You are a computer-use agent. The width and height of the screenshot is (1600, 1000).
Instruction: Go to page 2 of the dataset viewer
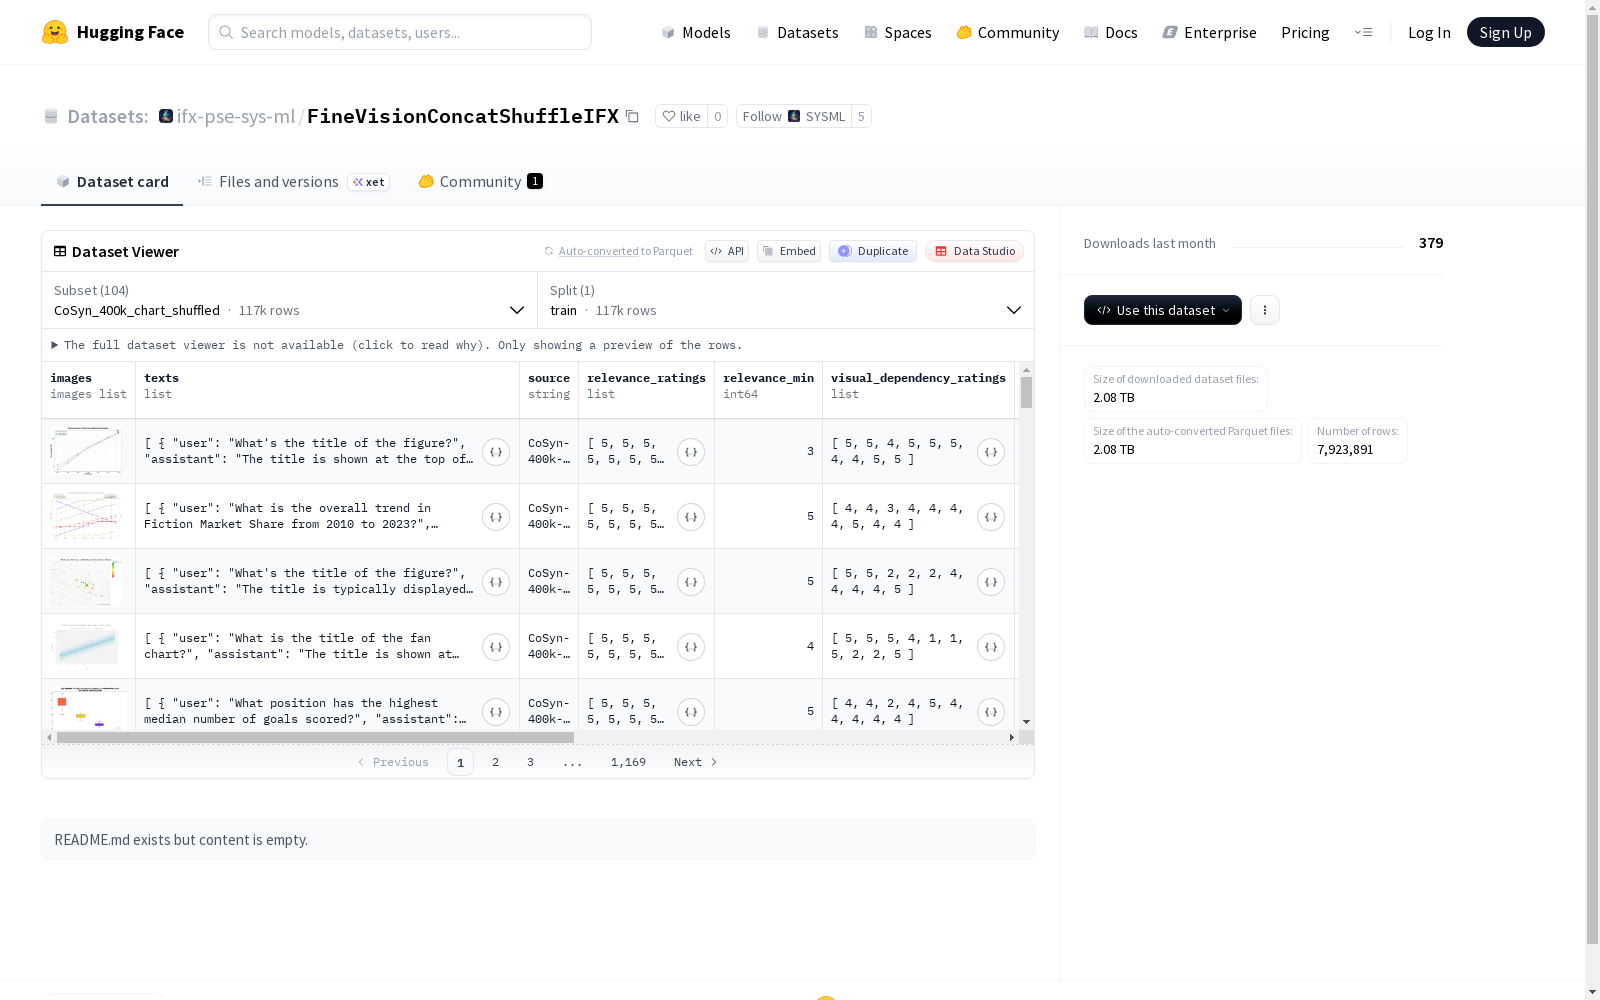(x=495, y=762)
